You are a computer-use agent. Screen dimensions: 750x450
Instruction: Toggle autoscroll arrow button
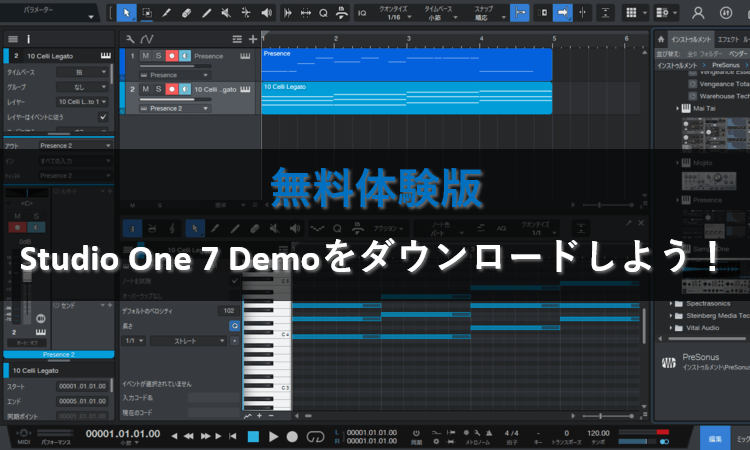[562, 13]
